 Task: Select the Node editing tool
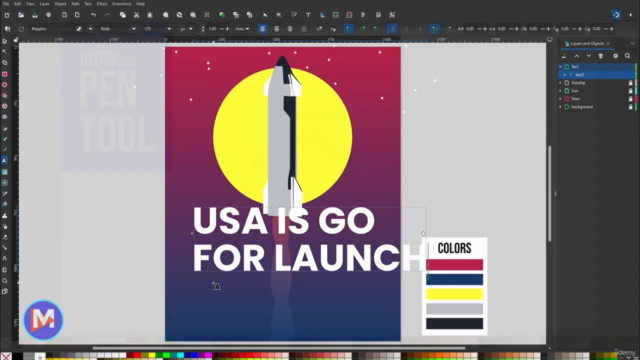pyautogui.click(x=4, y=52)
